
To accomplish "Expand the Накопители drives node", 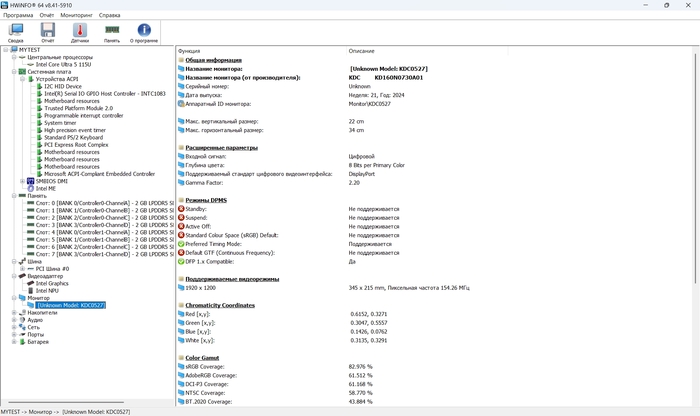I will click(x=13, y=312).
